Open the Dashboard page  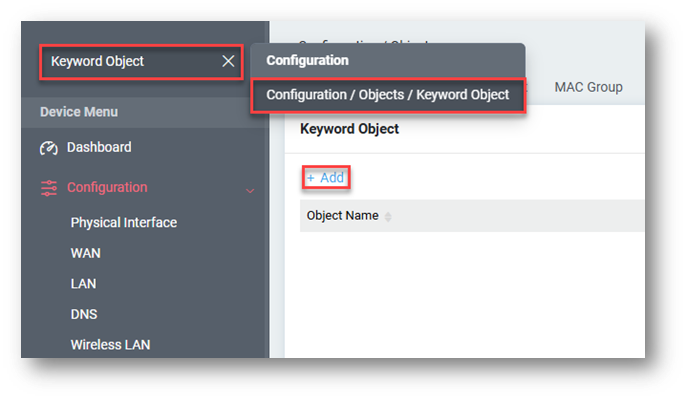(99, 147)
